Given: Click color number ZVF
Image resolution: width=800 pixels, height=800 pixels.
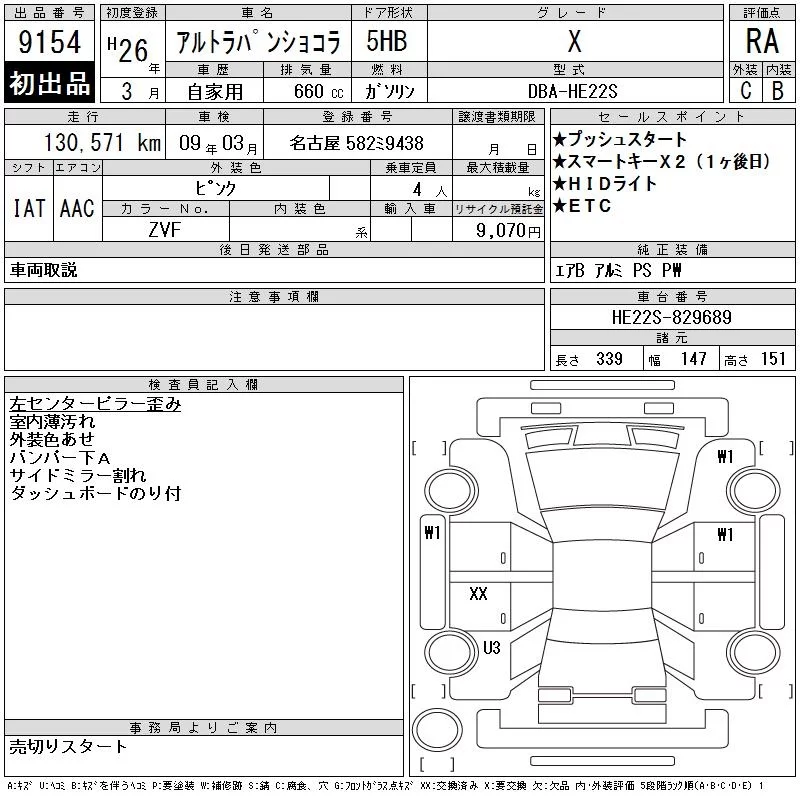Looking at the screenshot, I should coord(165,230).
